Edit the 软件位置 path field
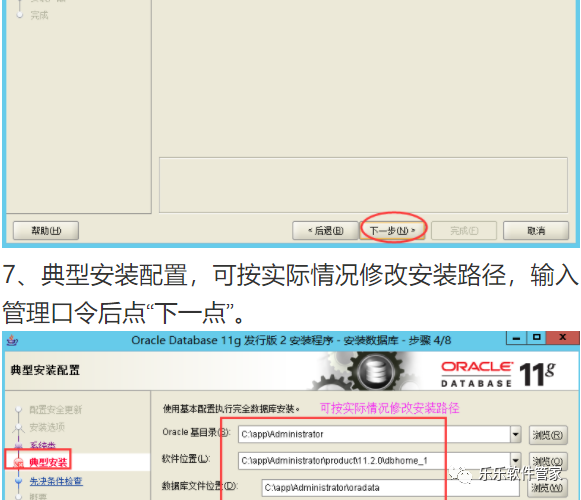The height and width of the screenshot is (500, 581). click(374, 461)
